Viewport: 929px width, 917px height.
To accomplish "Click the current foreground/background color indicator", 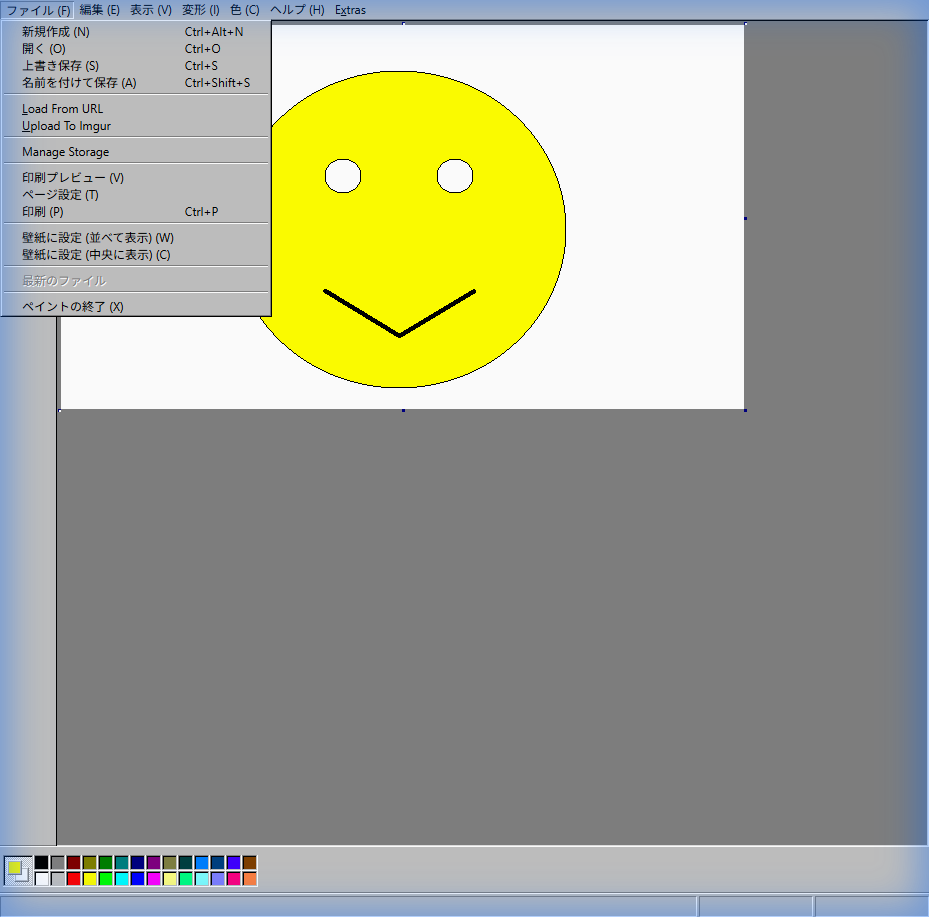I will click(18, 870).
